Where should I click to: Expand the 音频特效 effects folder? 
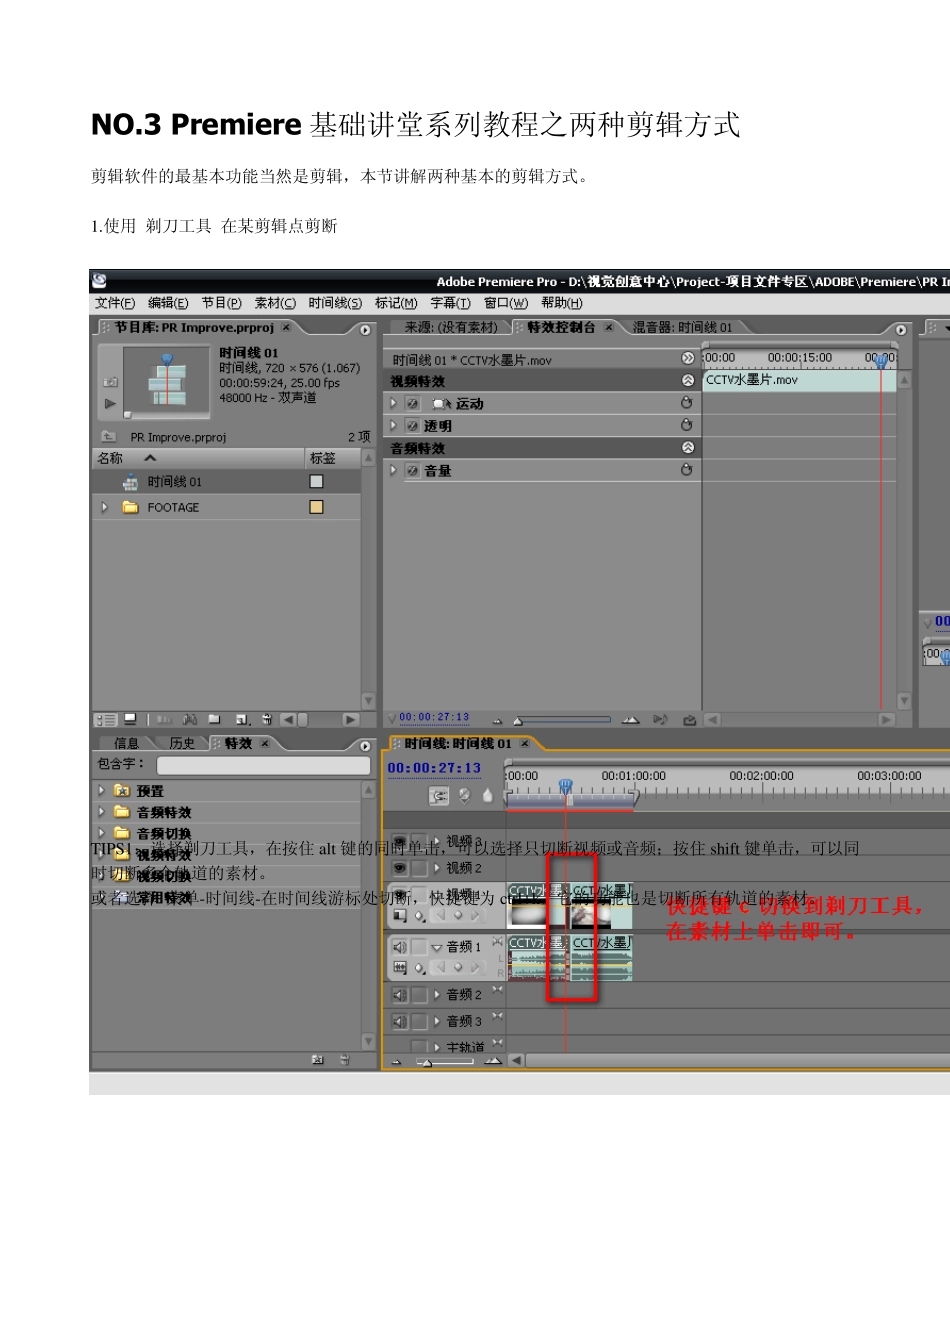pyautogui.click(x=101, y=811)
